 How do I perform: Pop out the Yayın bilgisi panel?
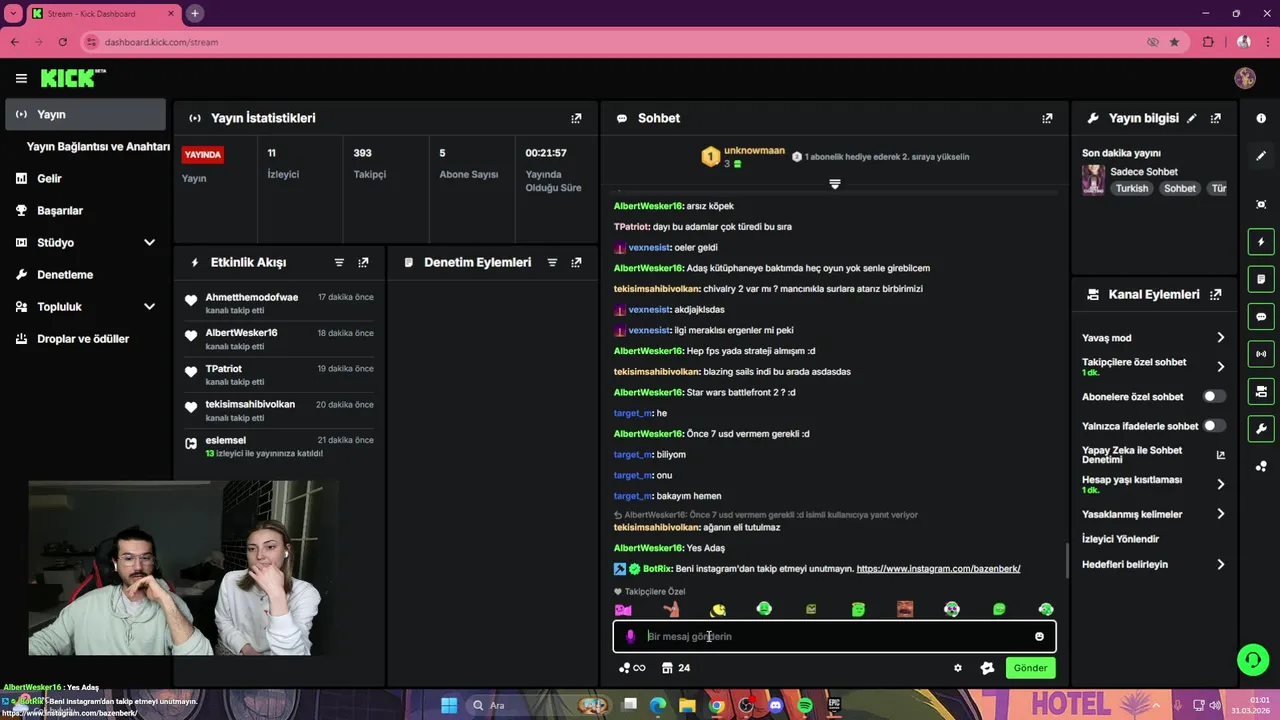1215,118
